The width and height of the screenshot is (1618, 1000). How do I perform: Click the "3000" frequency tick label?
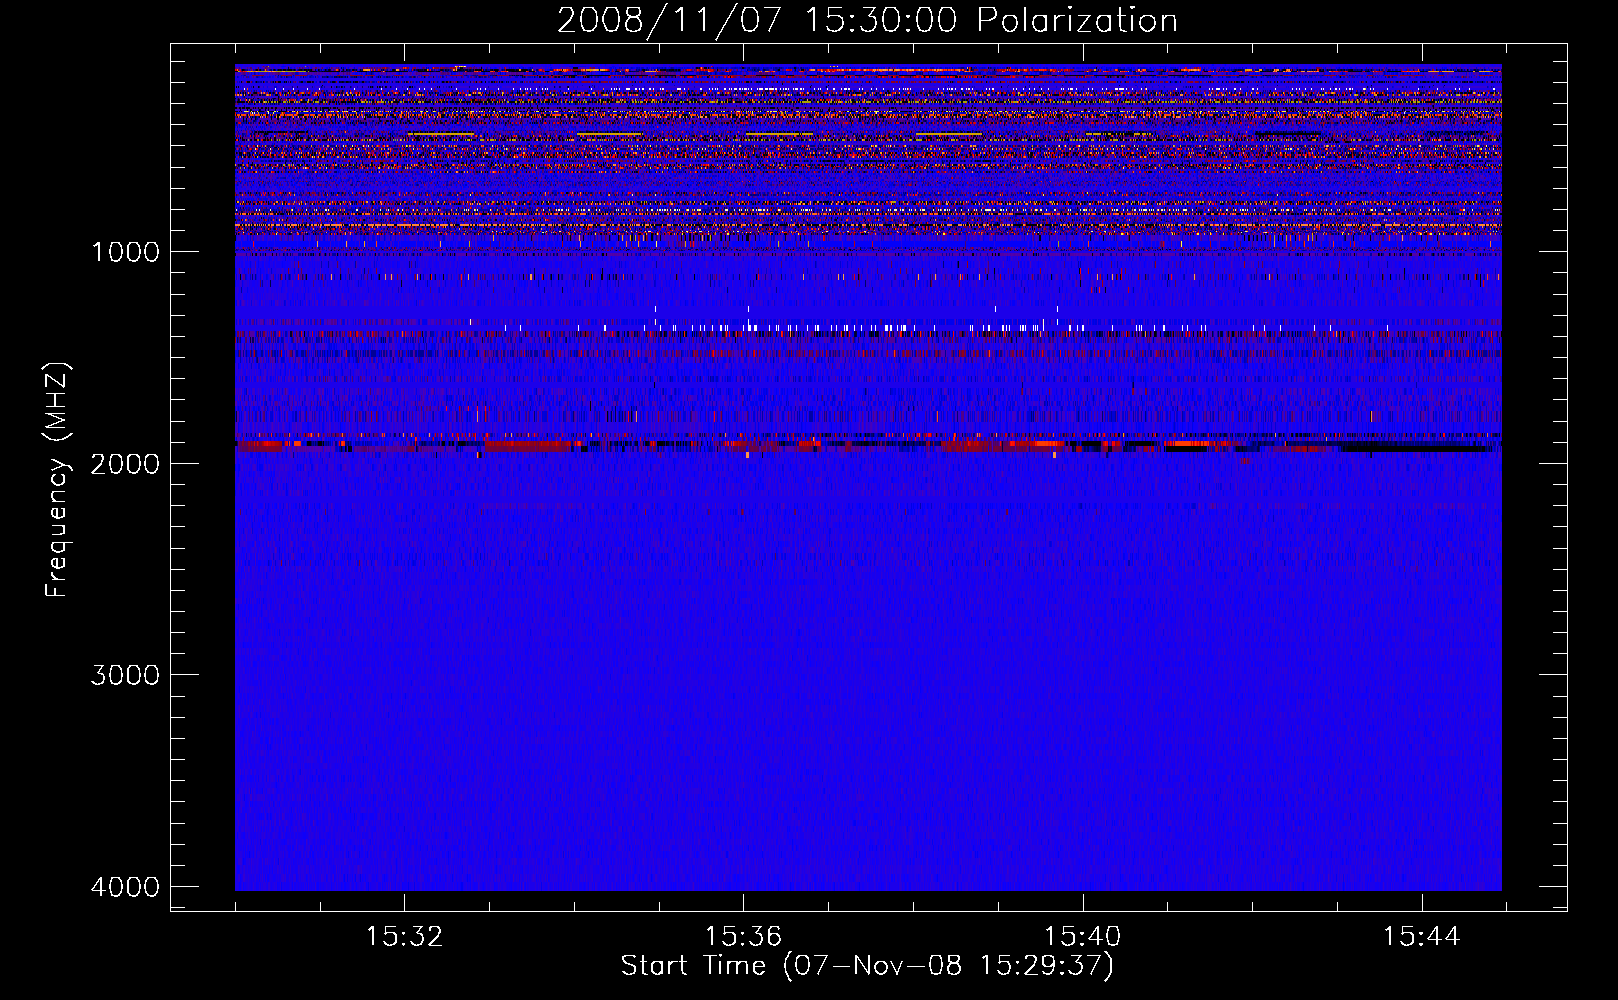pos(125,675)
